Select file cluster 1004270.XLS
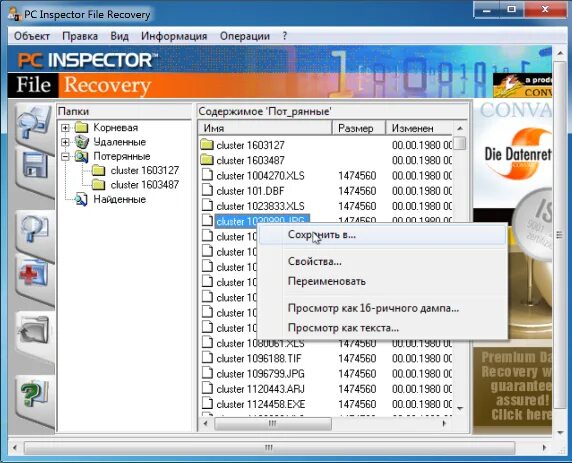 pyautogui.click(x=260, y=176)
